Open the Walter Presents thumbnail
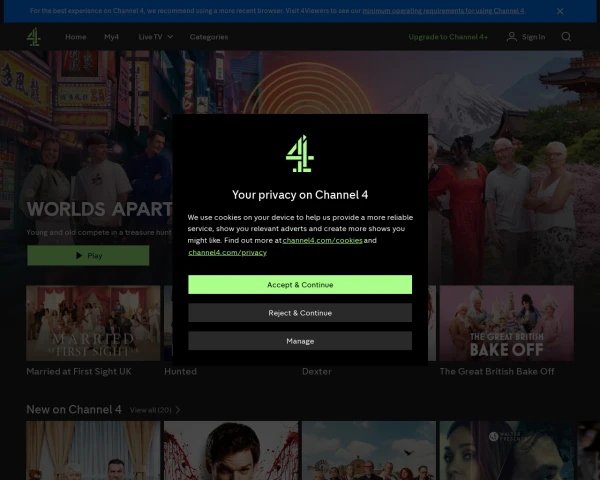This screenshot has height=480, width=600. point(507,451)
